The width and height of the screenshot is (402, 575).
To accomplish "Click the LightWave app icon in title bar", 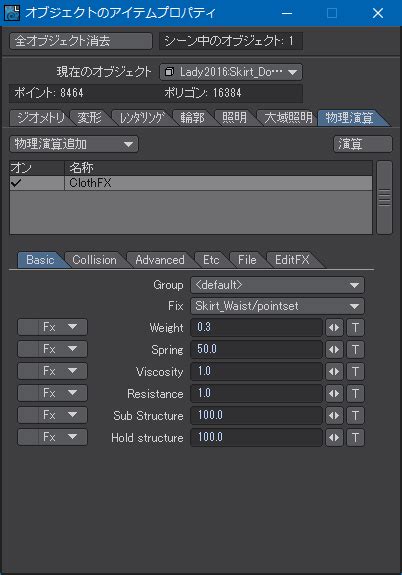I will (12, 13).
